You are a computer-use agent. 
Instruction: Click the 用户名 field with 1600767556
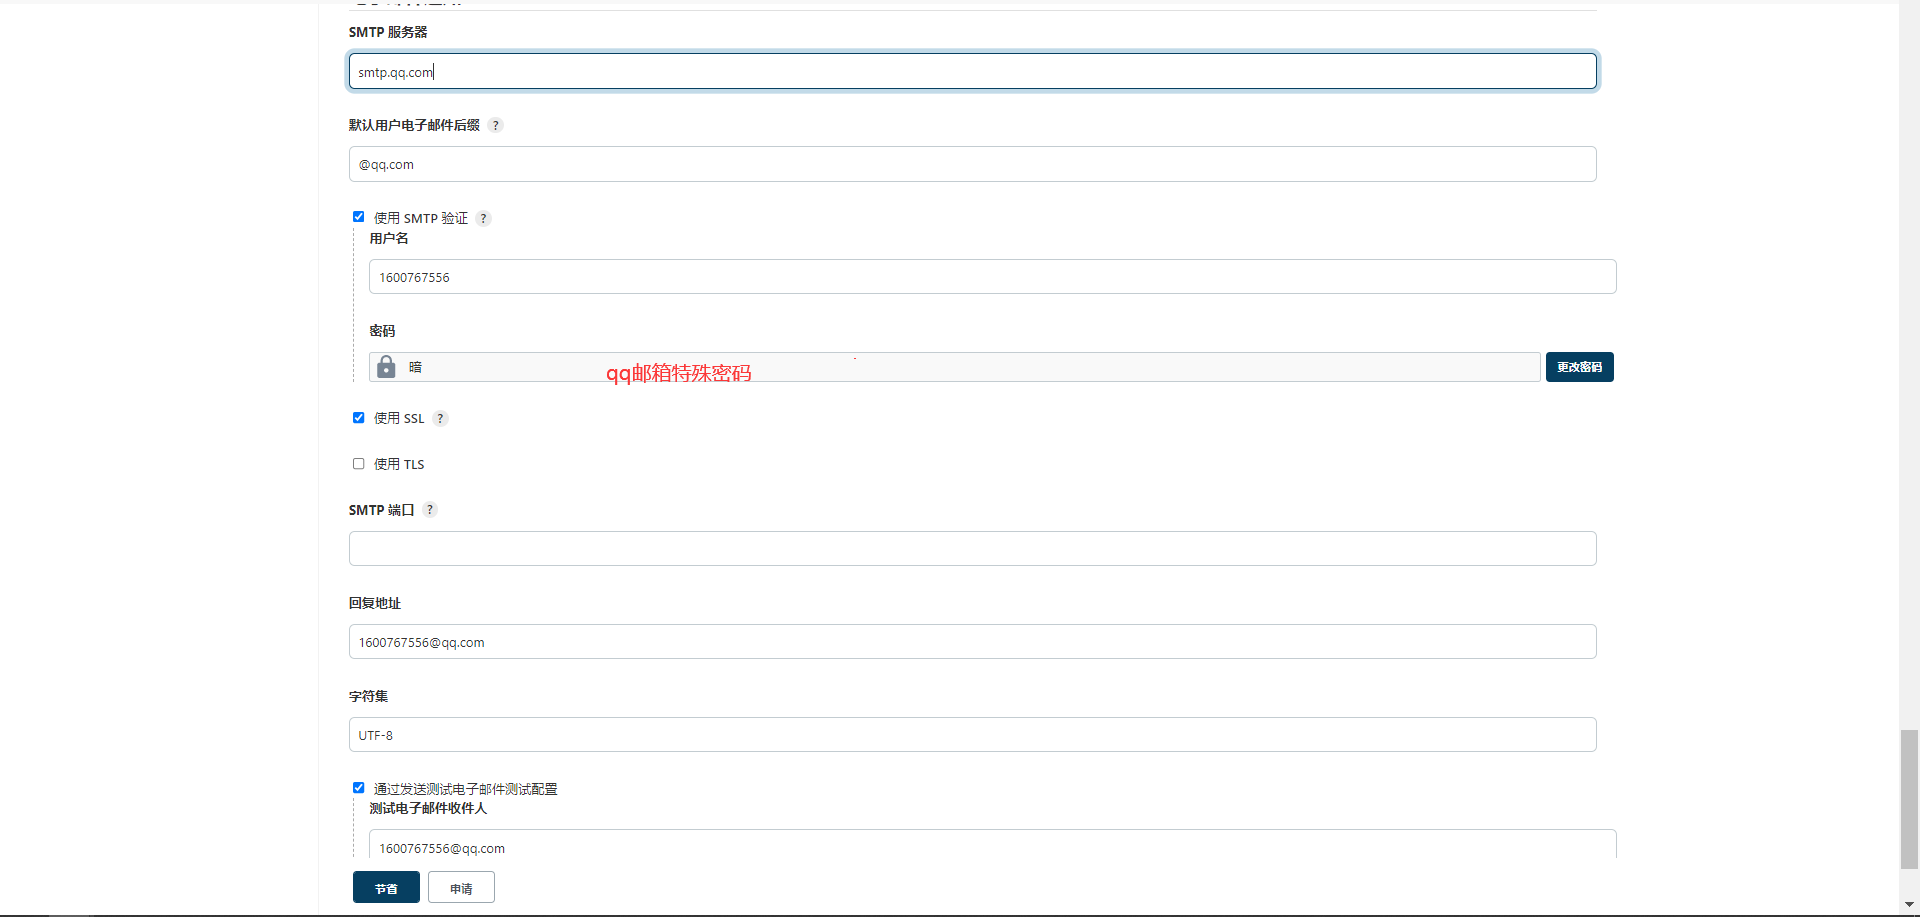[x=992, y=277]
